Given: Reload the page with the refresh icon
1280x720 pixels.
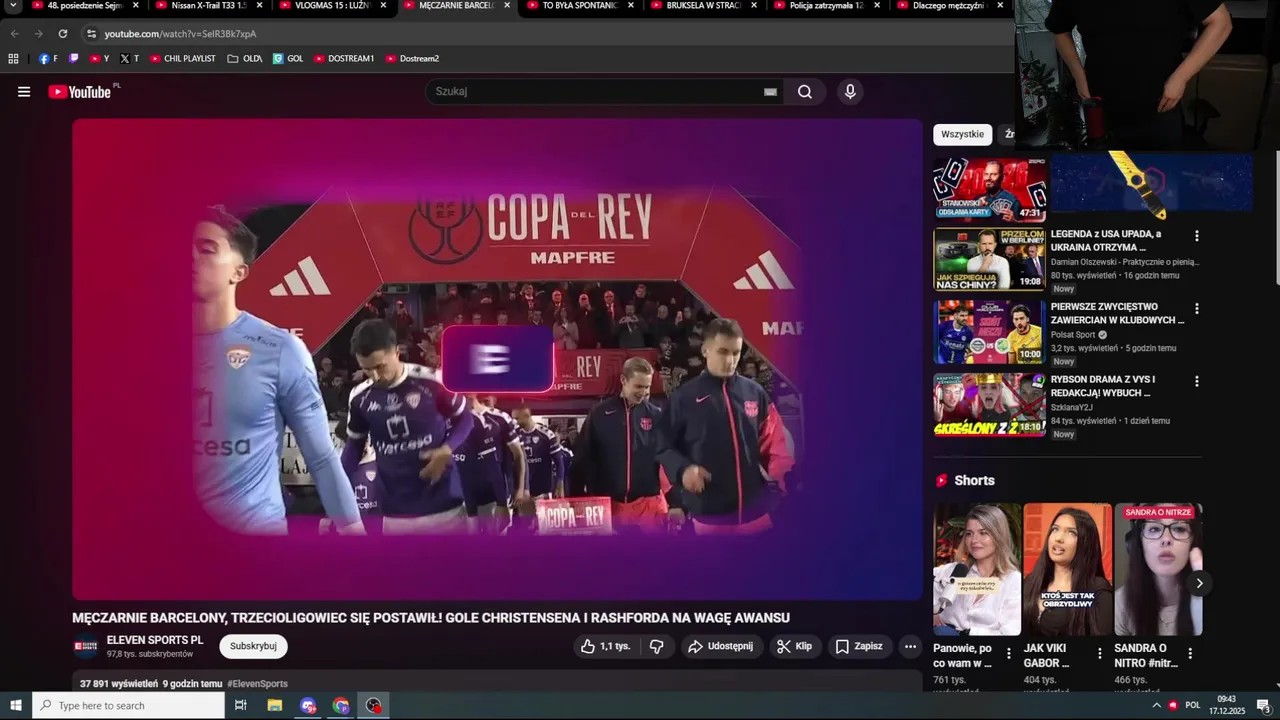Looking at the screenshot, I should (x=63, y=34).
